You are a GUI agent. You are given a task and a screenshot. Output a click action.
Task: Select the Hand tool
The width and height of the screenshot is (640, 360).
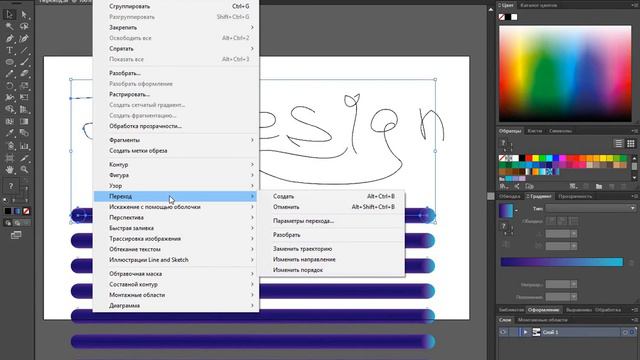[x=9, y=169]
